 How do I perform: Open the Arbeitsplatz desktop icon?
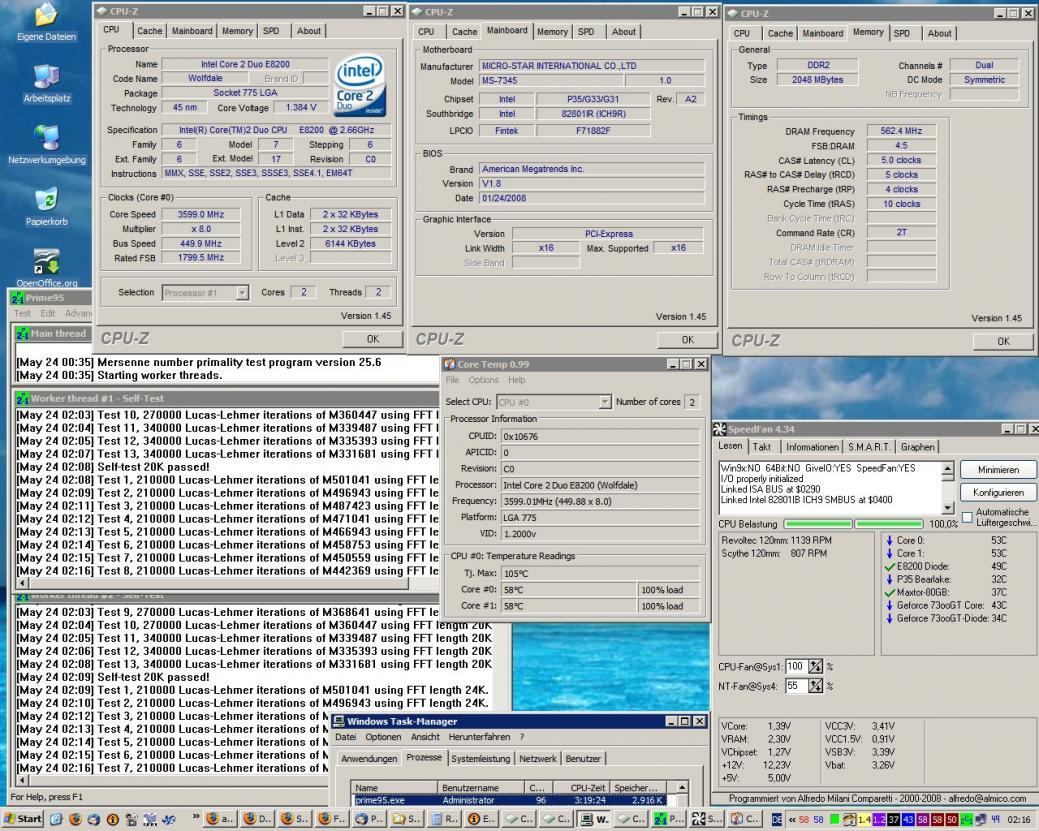click(x=45, y=77)
